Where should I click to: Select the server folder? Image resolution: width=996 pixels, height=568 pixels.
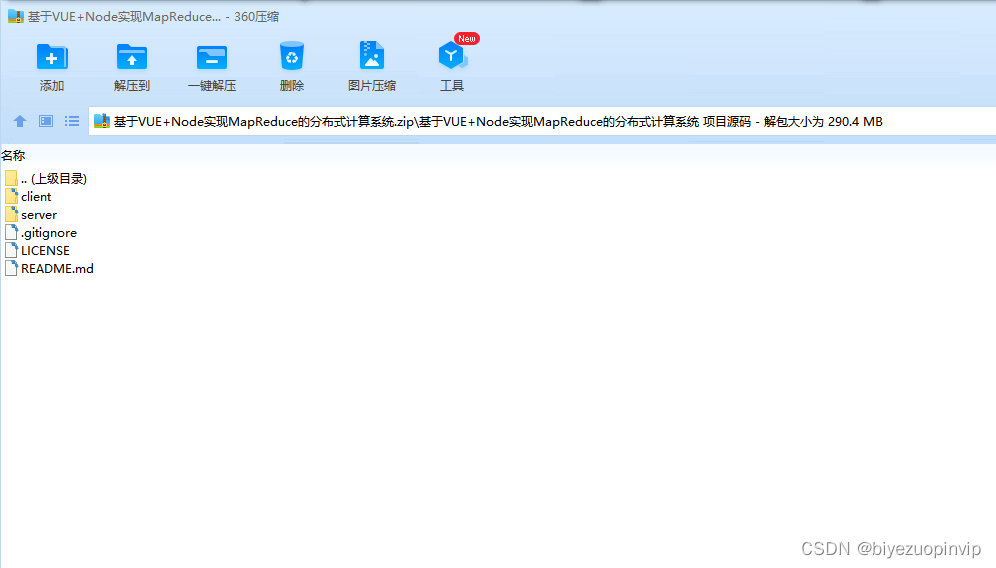point(30,215)
